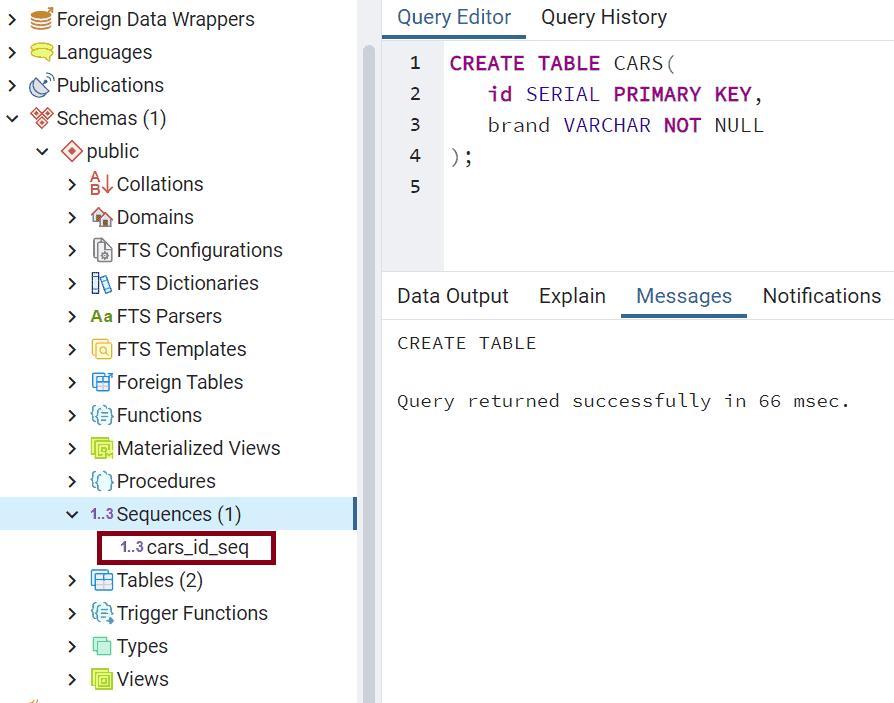This screenshot has width=894, height=703.
Task: Click the Languages speech bubble icon
Action: point(41,52)
